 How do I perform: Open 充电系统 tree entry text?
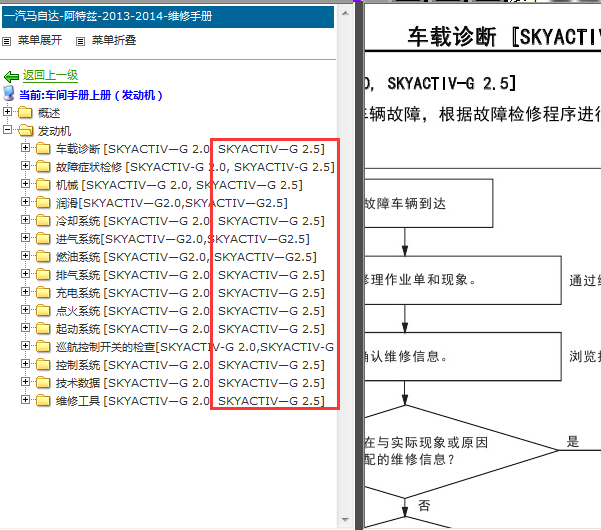pos(190,293)
